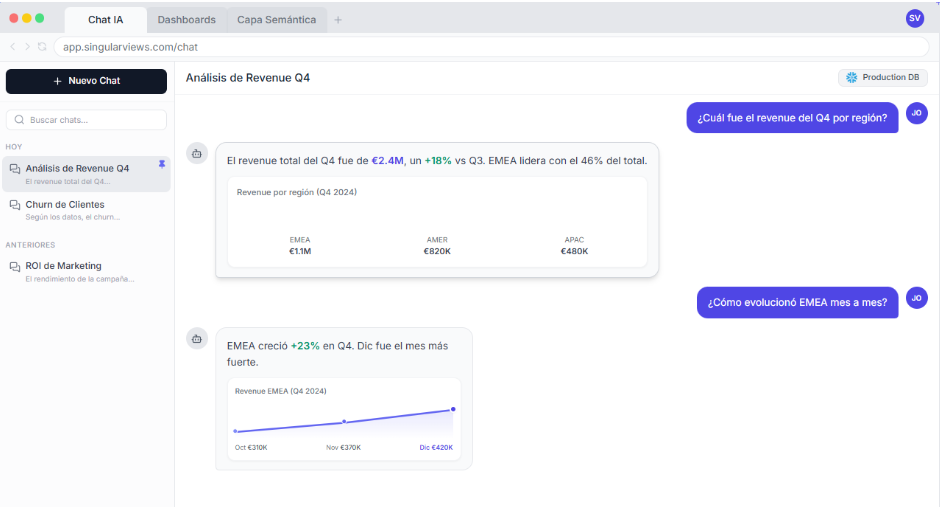Unpin the Análisis de Revenue Q4 chat
The height and width of the screenshot is (516, 942).
pyautogui.click(x=162, y=165)
